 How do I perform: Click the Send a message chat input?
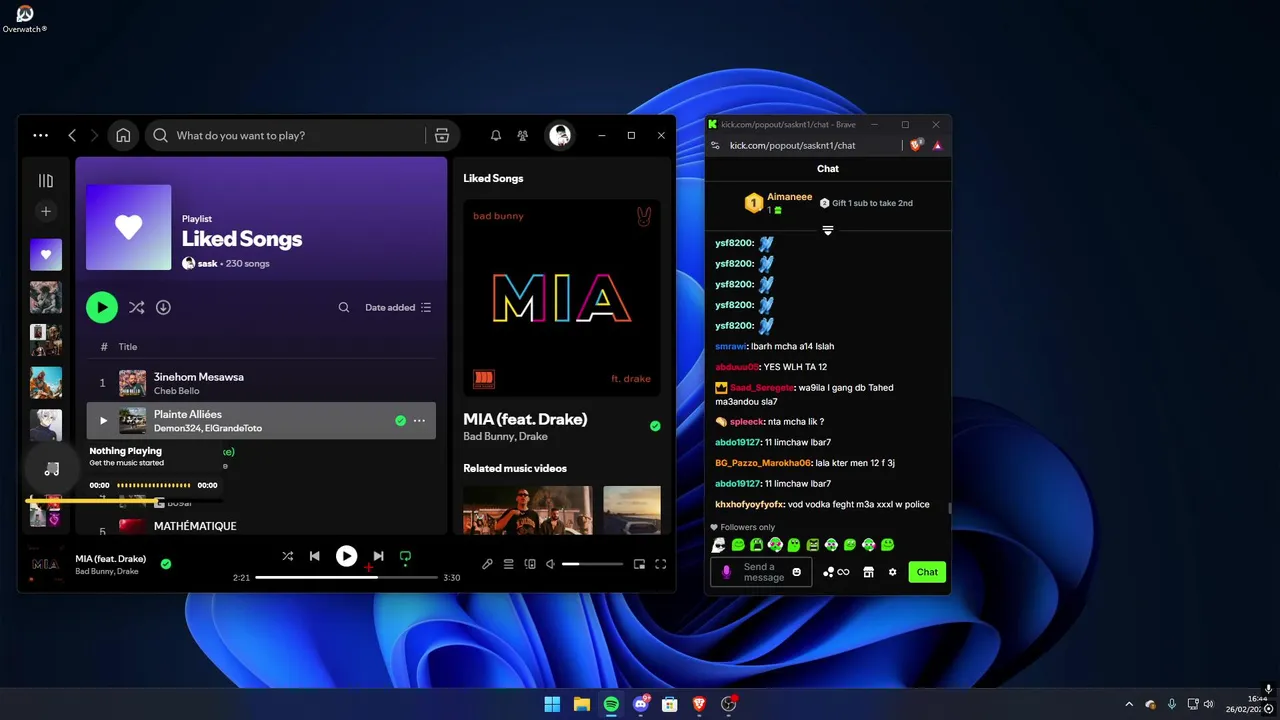coord(763,572)
